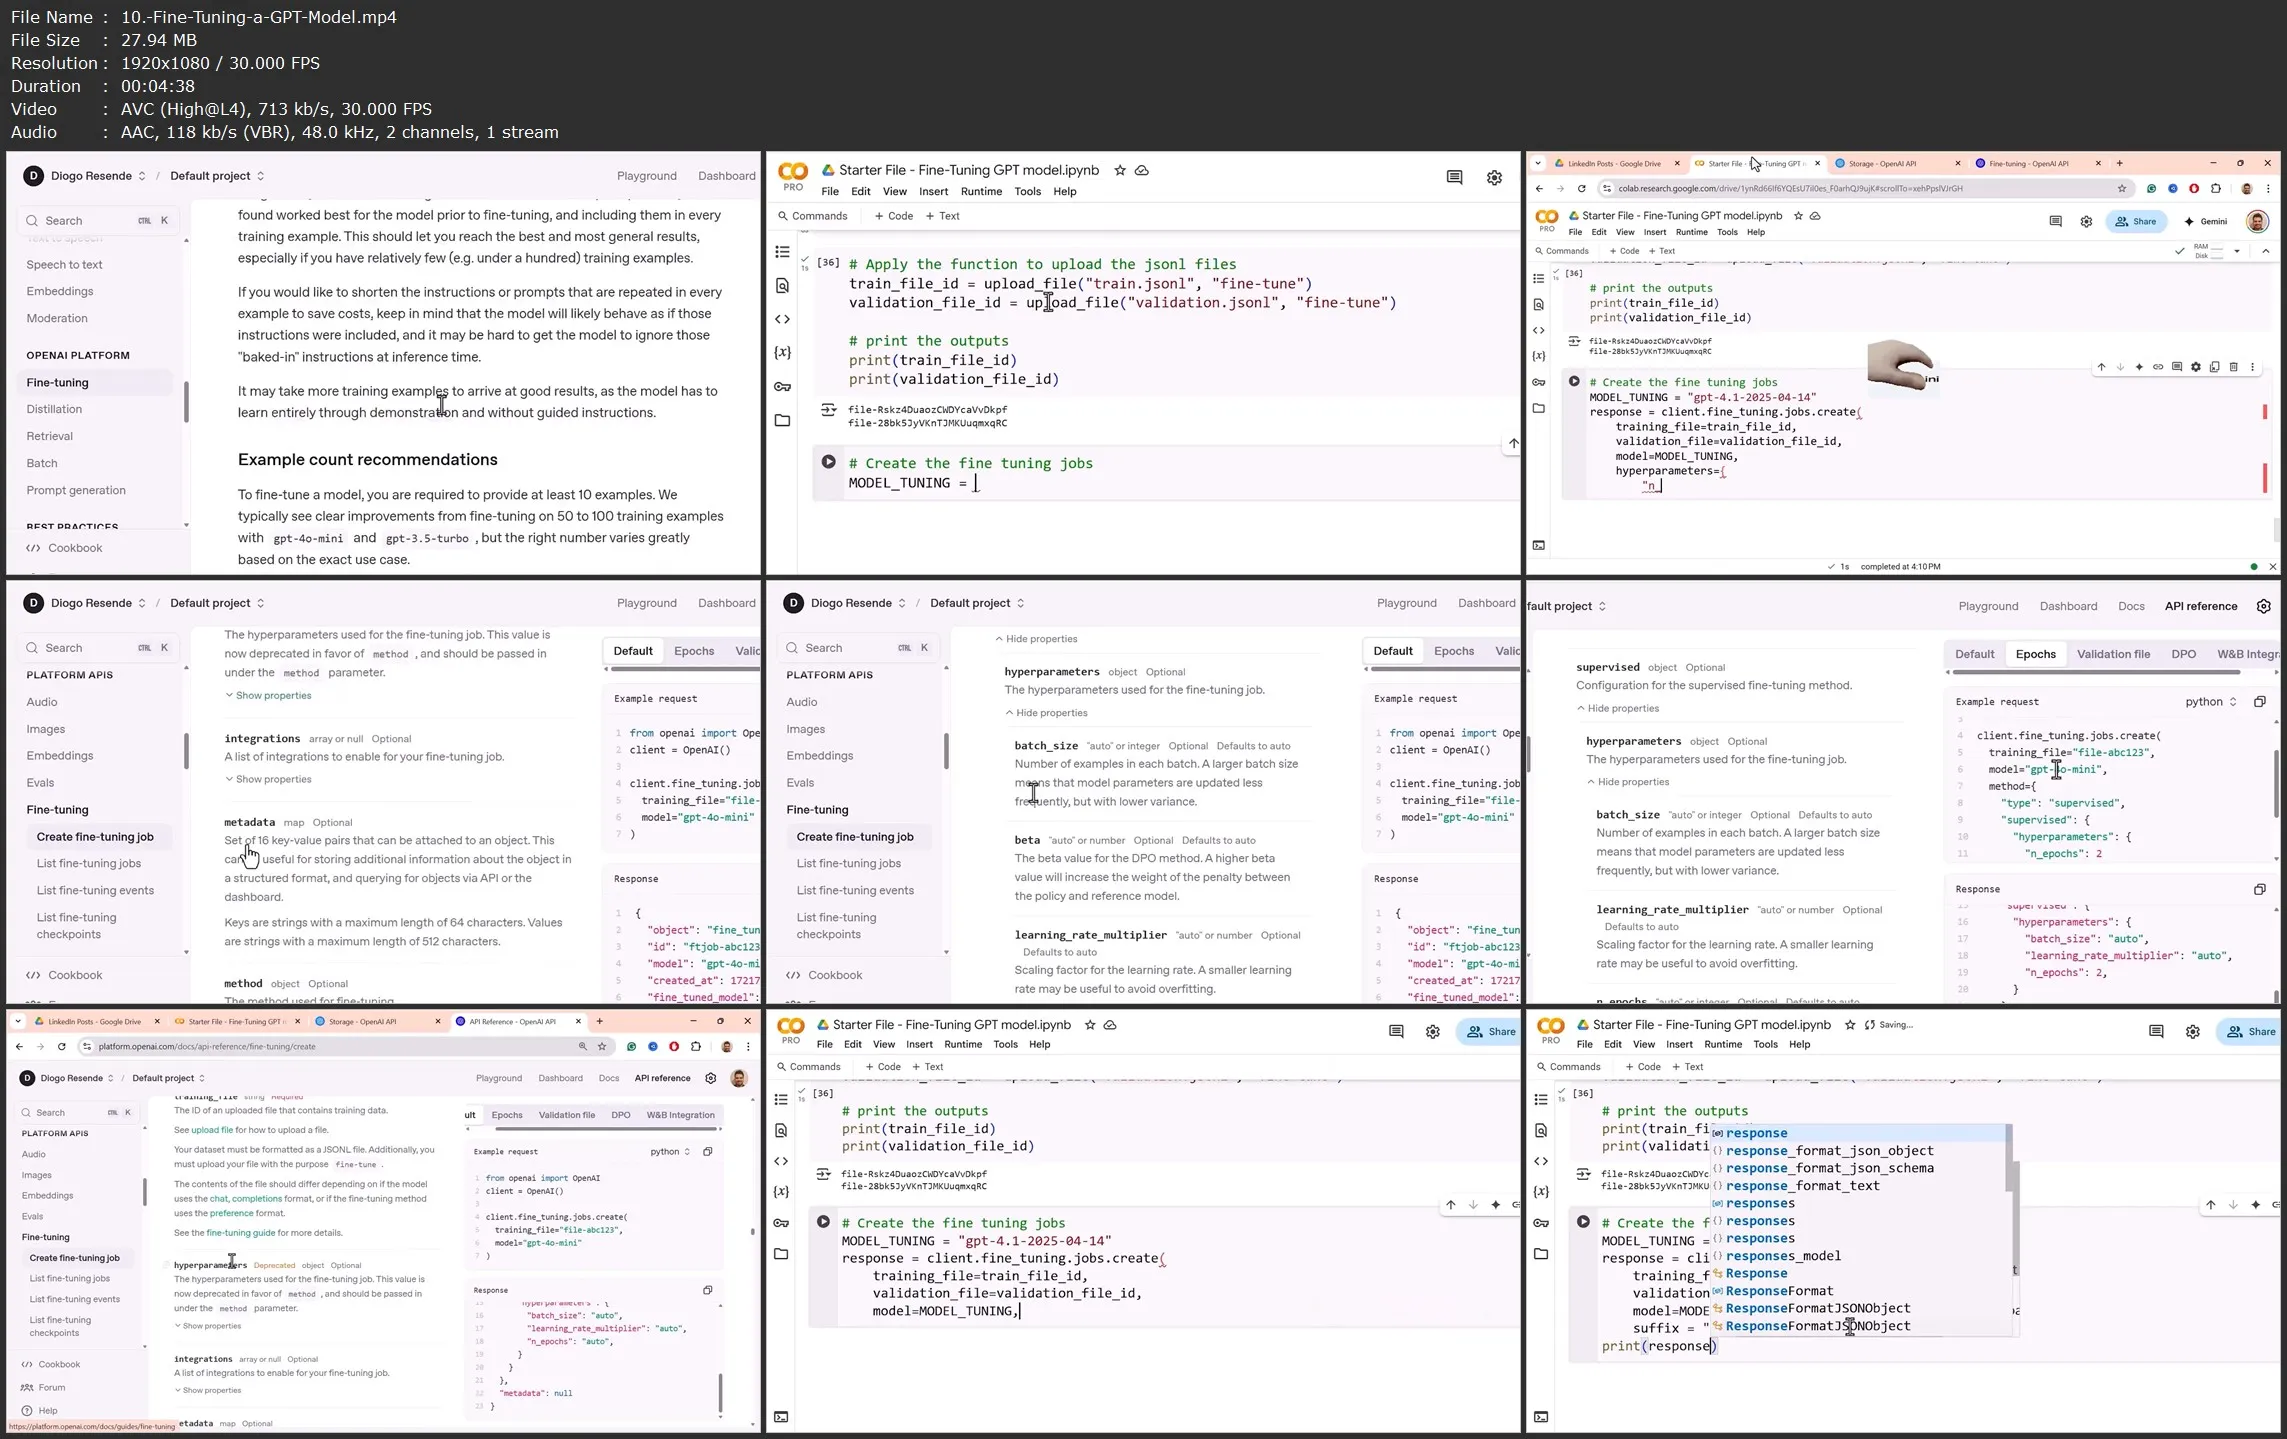Switch to API Reference - OpenAI API browser tab

[x=518, y=1022]
